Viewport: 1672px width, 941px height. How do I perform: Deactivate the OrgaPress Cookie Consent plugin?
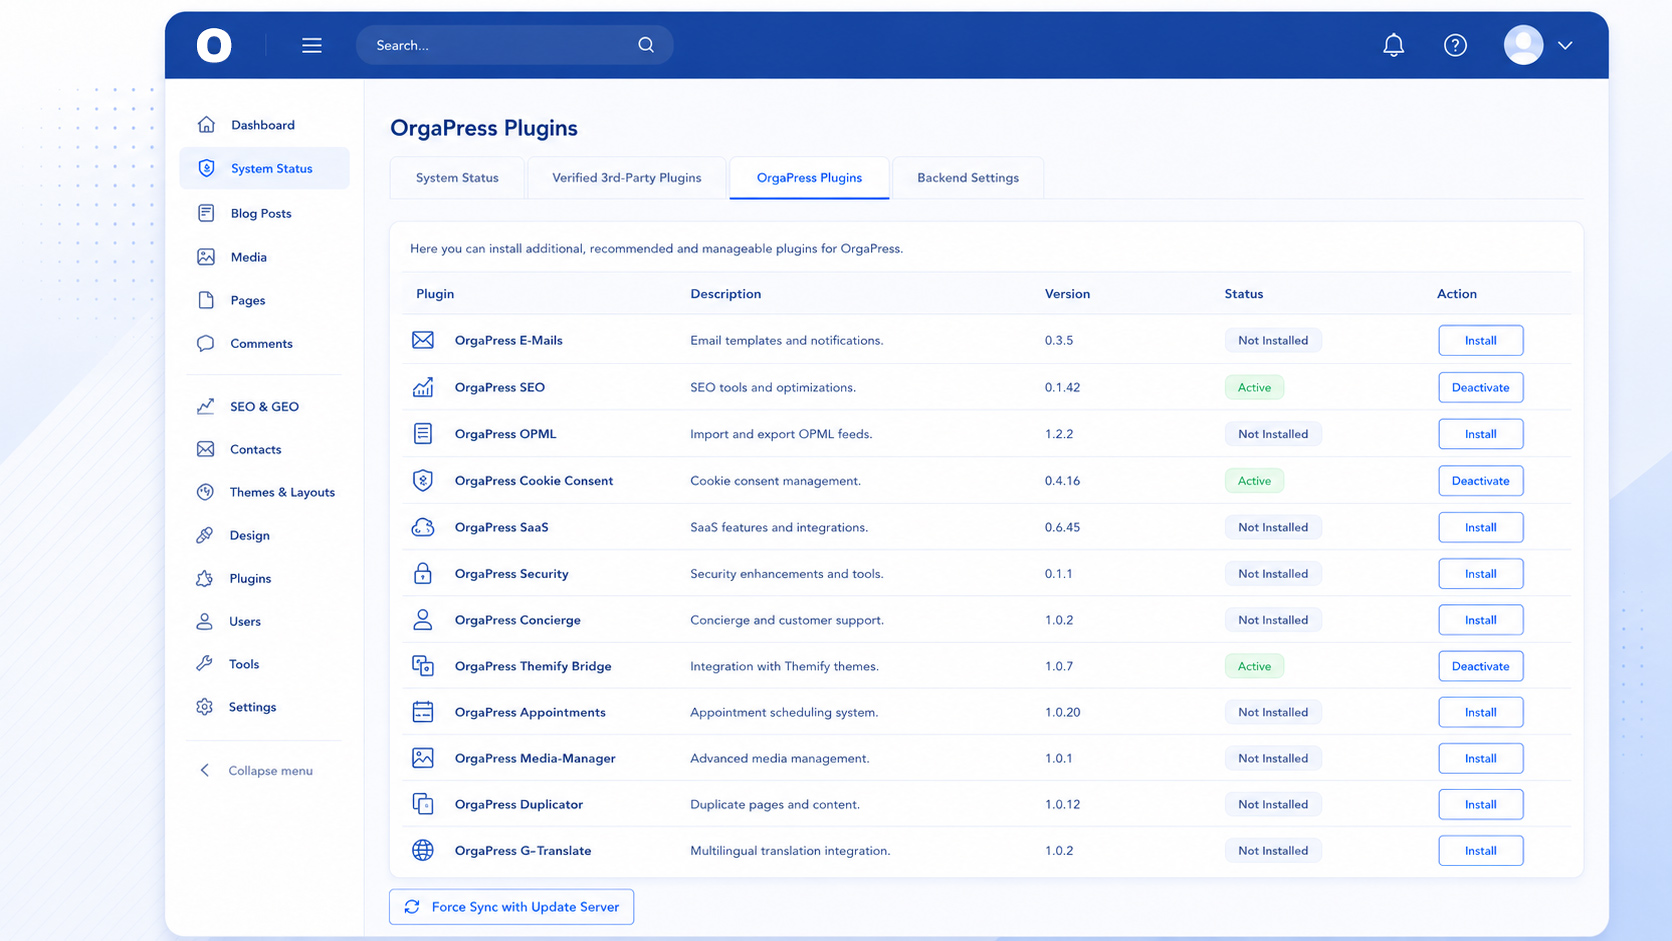coord(1480,480)
